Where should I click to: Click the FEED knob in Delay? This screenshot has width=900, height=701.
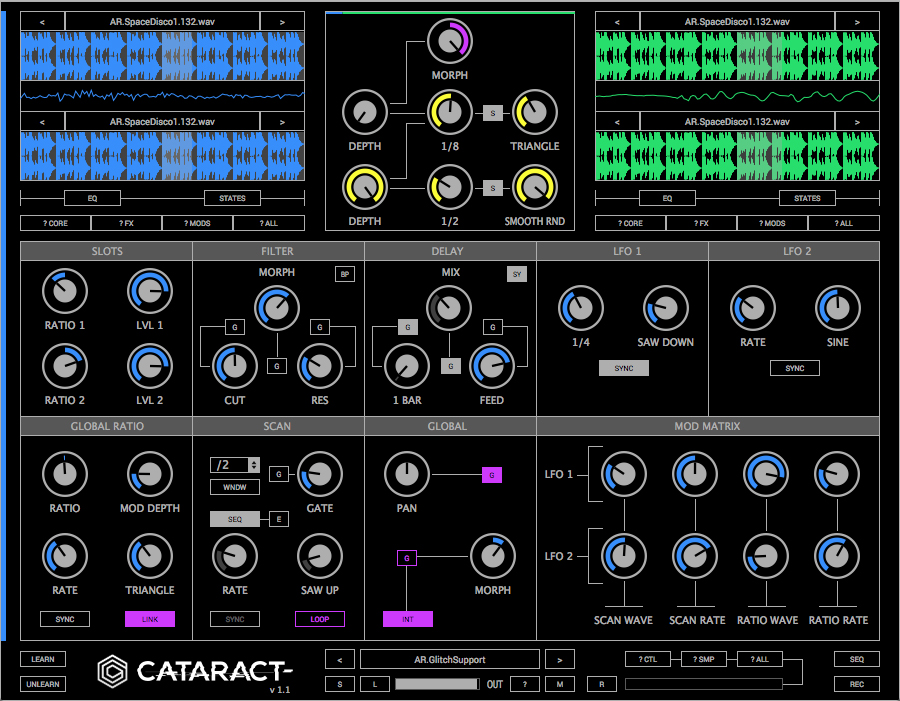(492, 366)
